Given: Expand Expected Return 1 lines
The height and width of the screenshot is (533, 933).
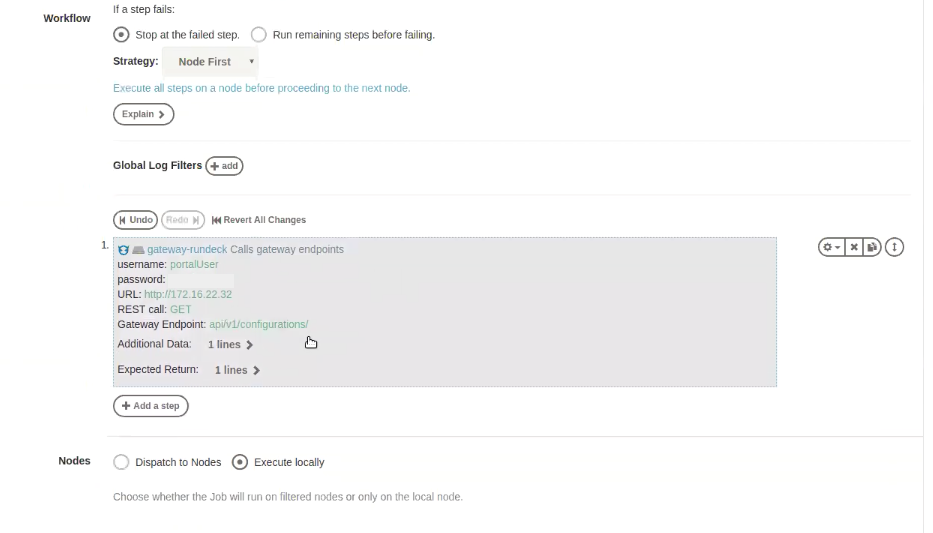Looking at the screenshot, I should coord(237,370).
